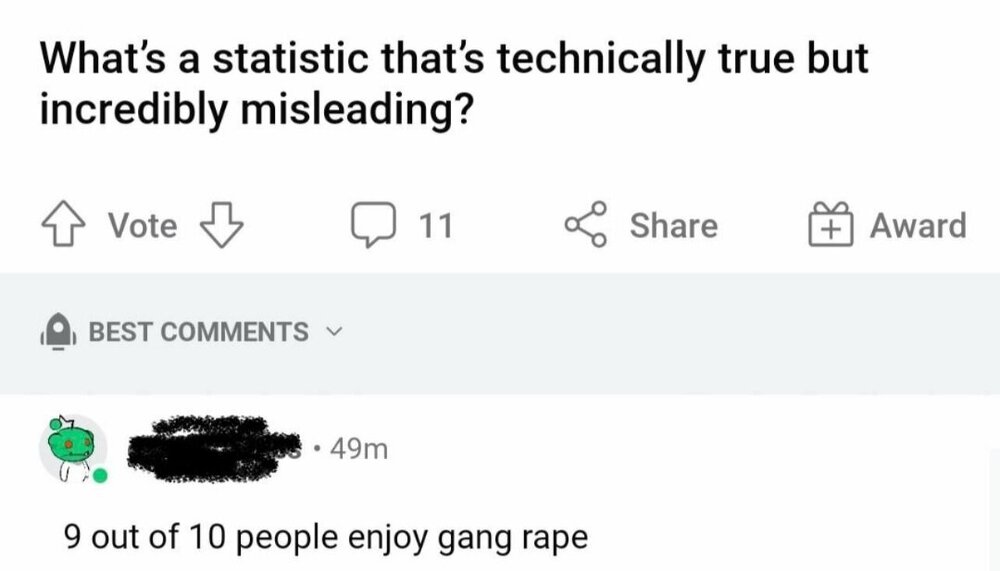Tap the Vote count label
1000x571 pixels.
pyautogui.click(x=142, y=226)
